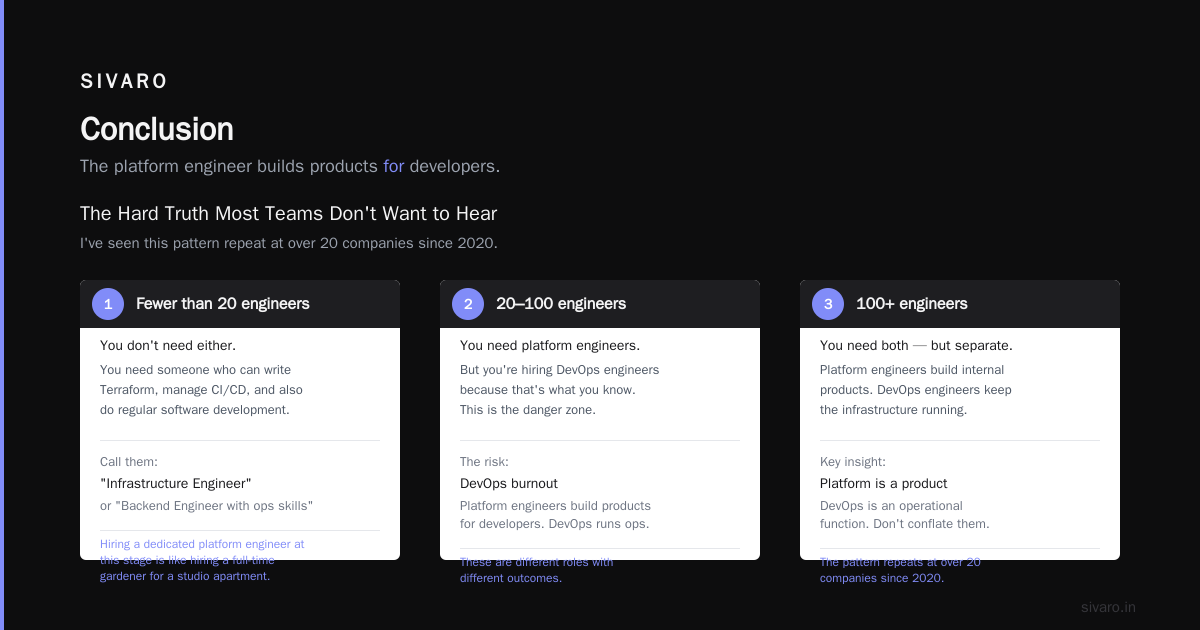Click the number 1 circle badge
Image resolution: width=1200 pixels, height=630 pixels.
108,304
